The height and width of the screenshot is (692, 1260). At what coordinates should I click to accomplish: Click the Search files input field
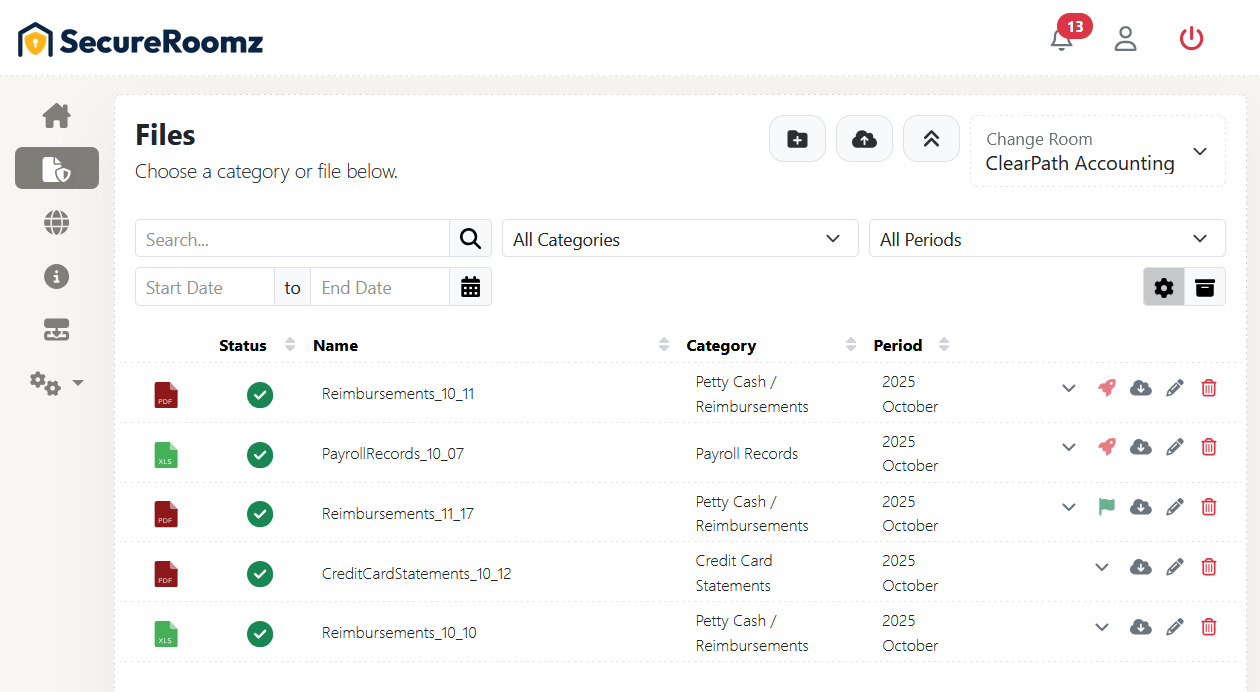click(x=292, y=239)
